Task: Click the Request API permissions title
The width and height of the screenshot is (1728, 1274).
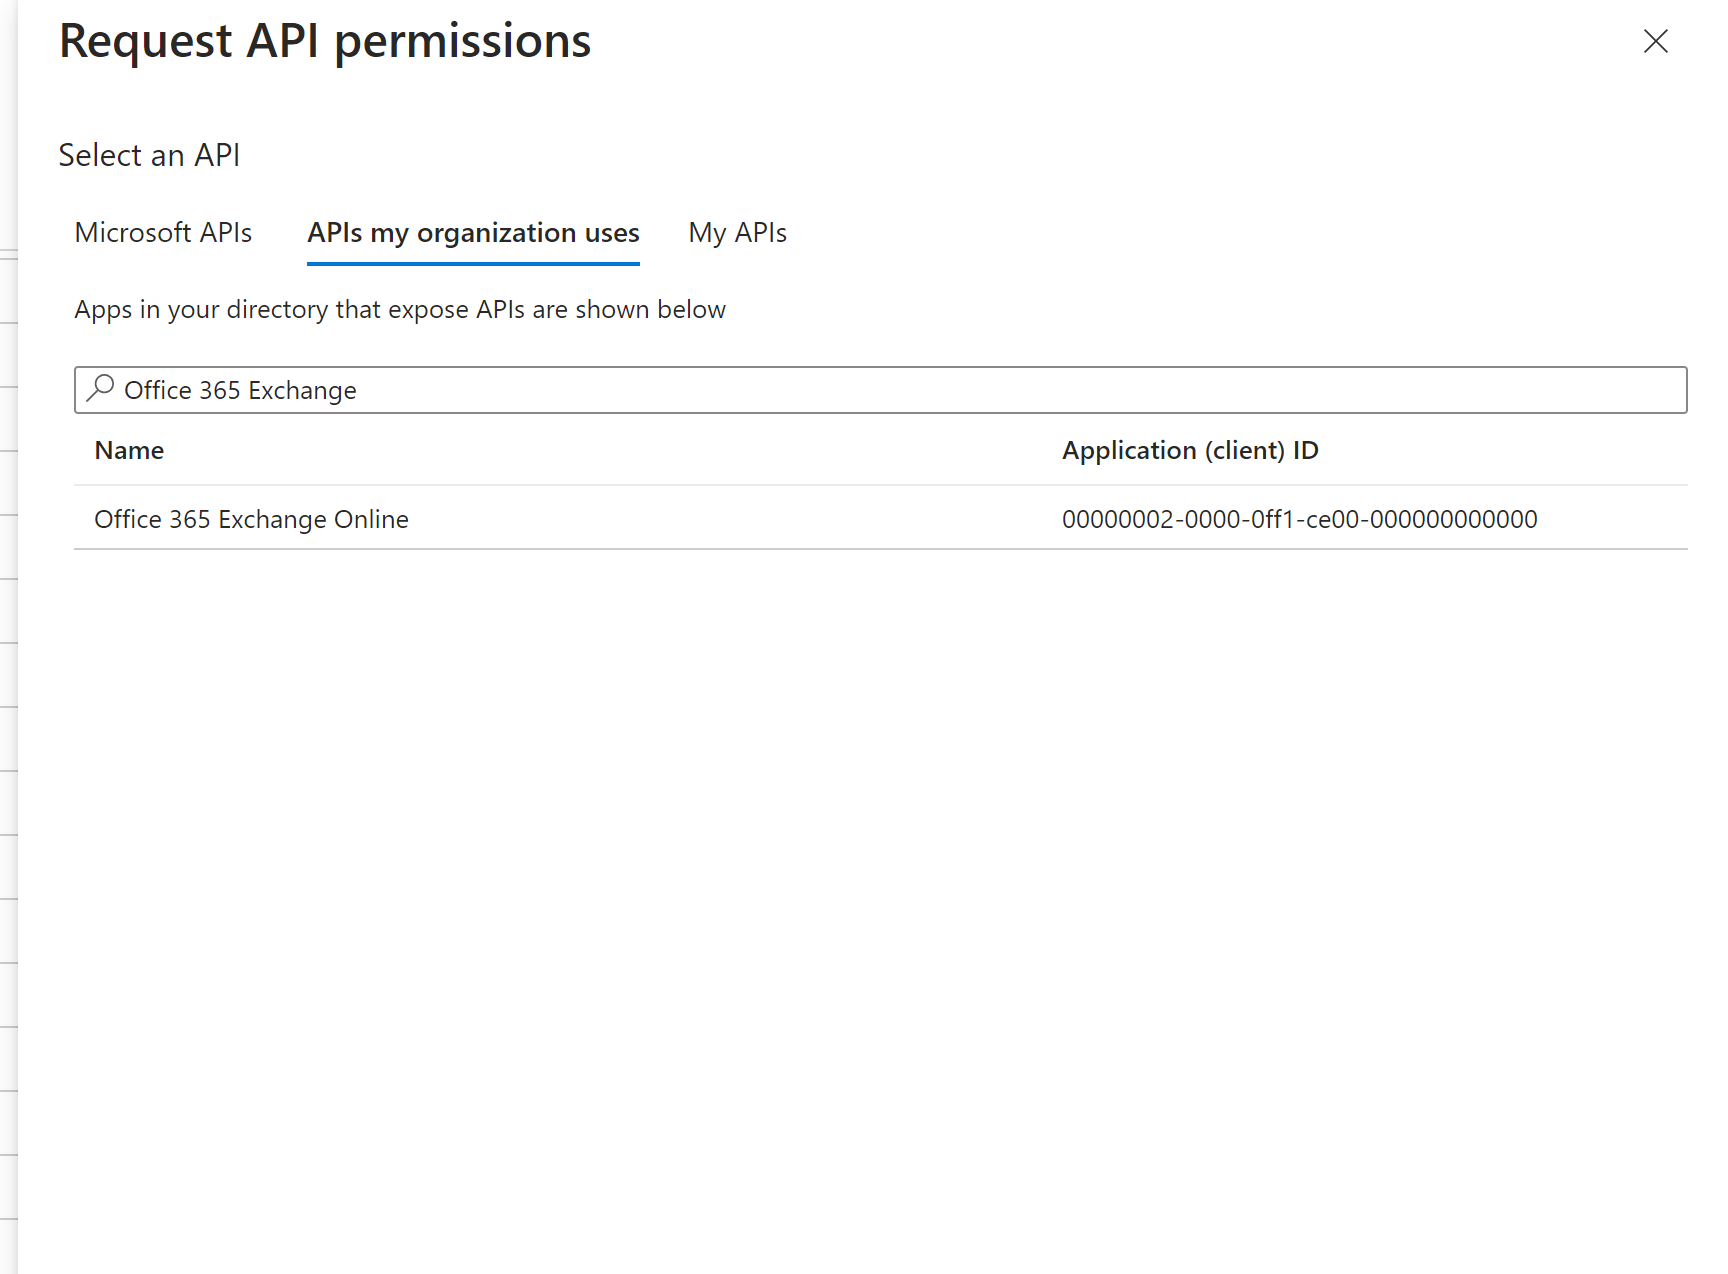Action: [325, 42]
